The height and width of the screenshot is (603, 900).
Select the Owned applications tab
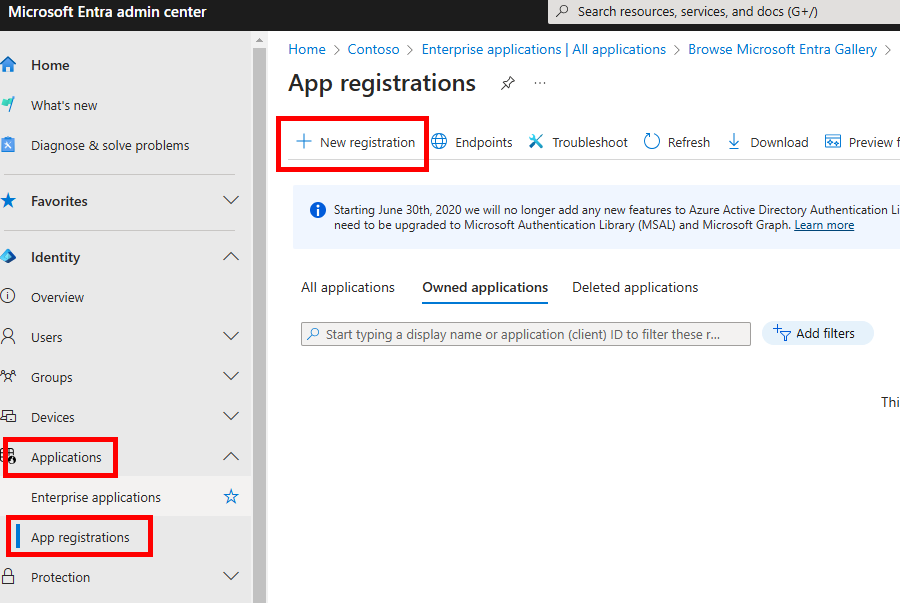pos(485,287)
